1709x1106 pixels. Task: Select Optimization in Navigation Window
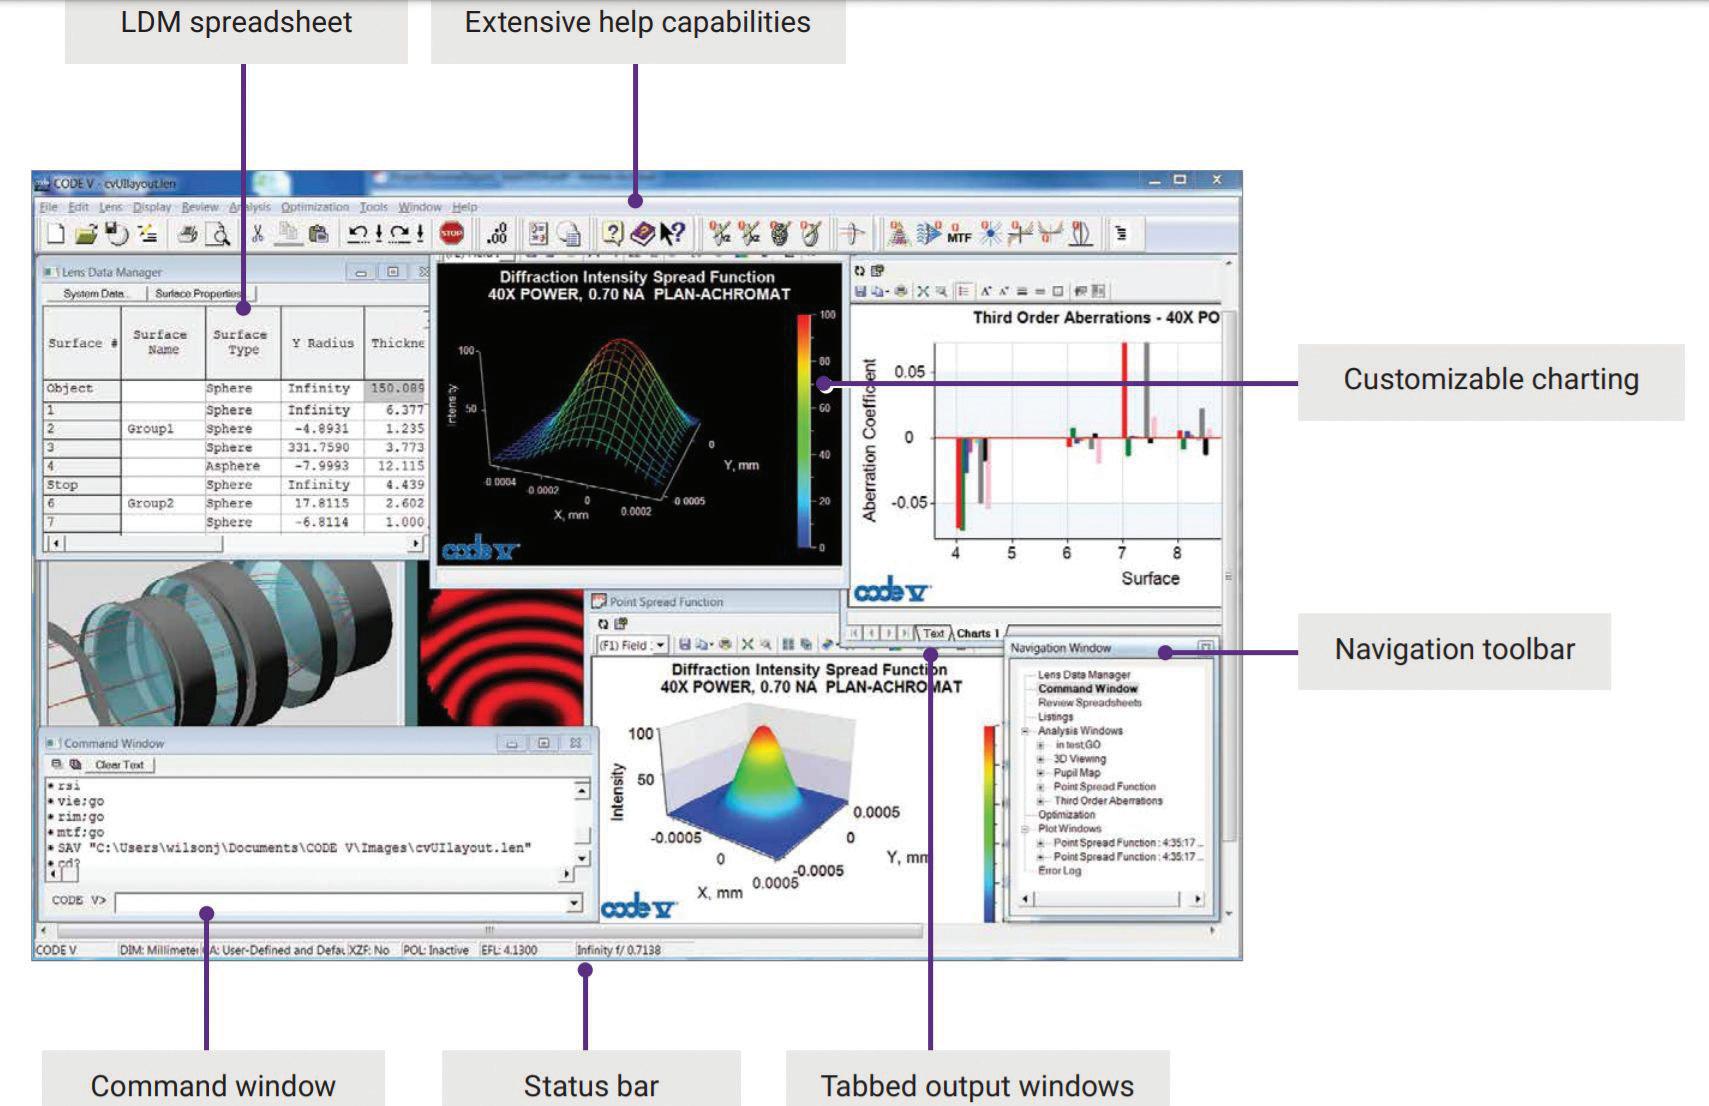coord(1066,815)
